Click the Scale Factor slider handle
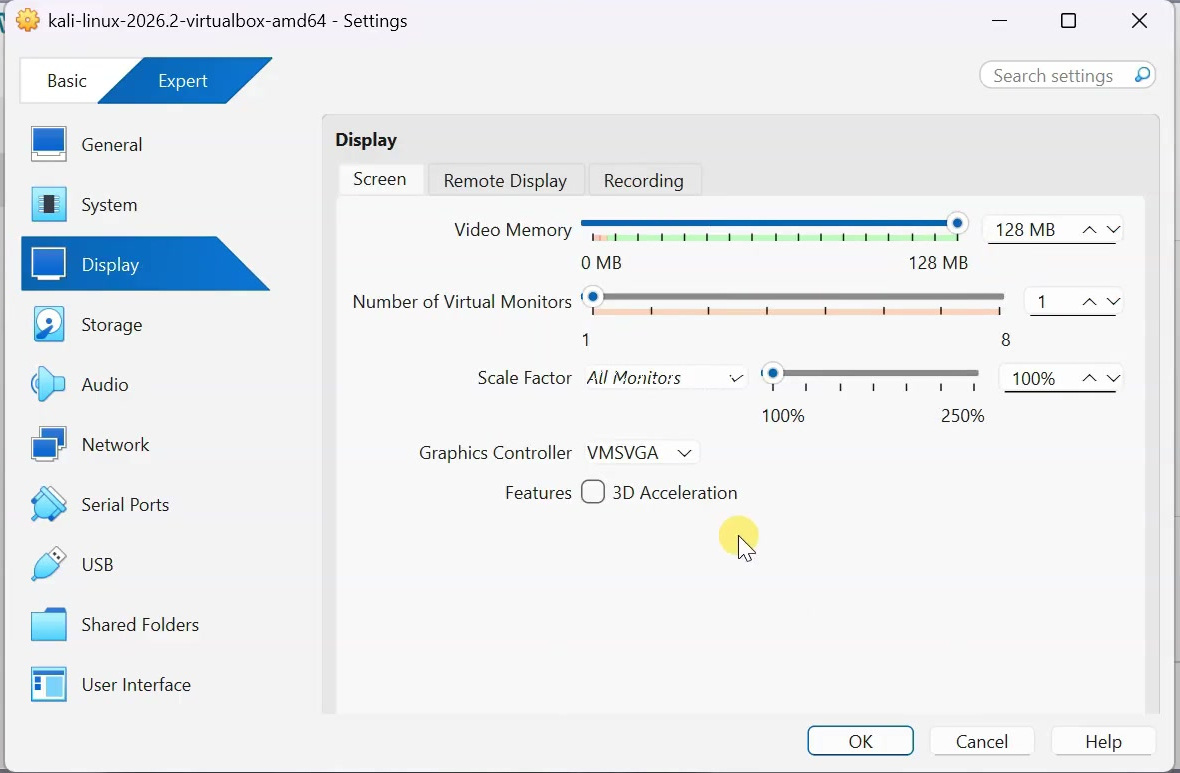1180x773 pixels. pyautogui.click(x=772, y=373)
